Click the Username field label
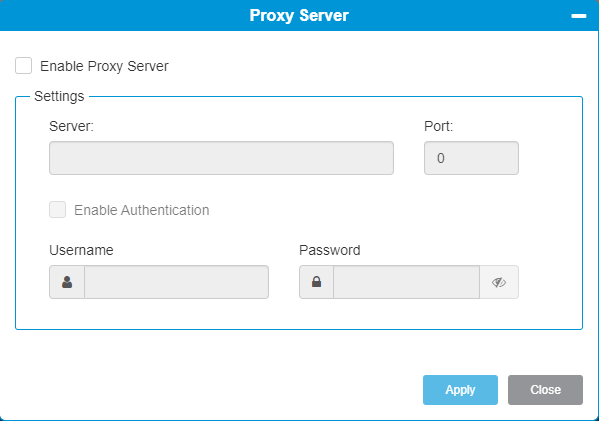The height and width of the screenshot is (421, 599). (x=81, y=250)
